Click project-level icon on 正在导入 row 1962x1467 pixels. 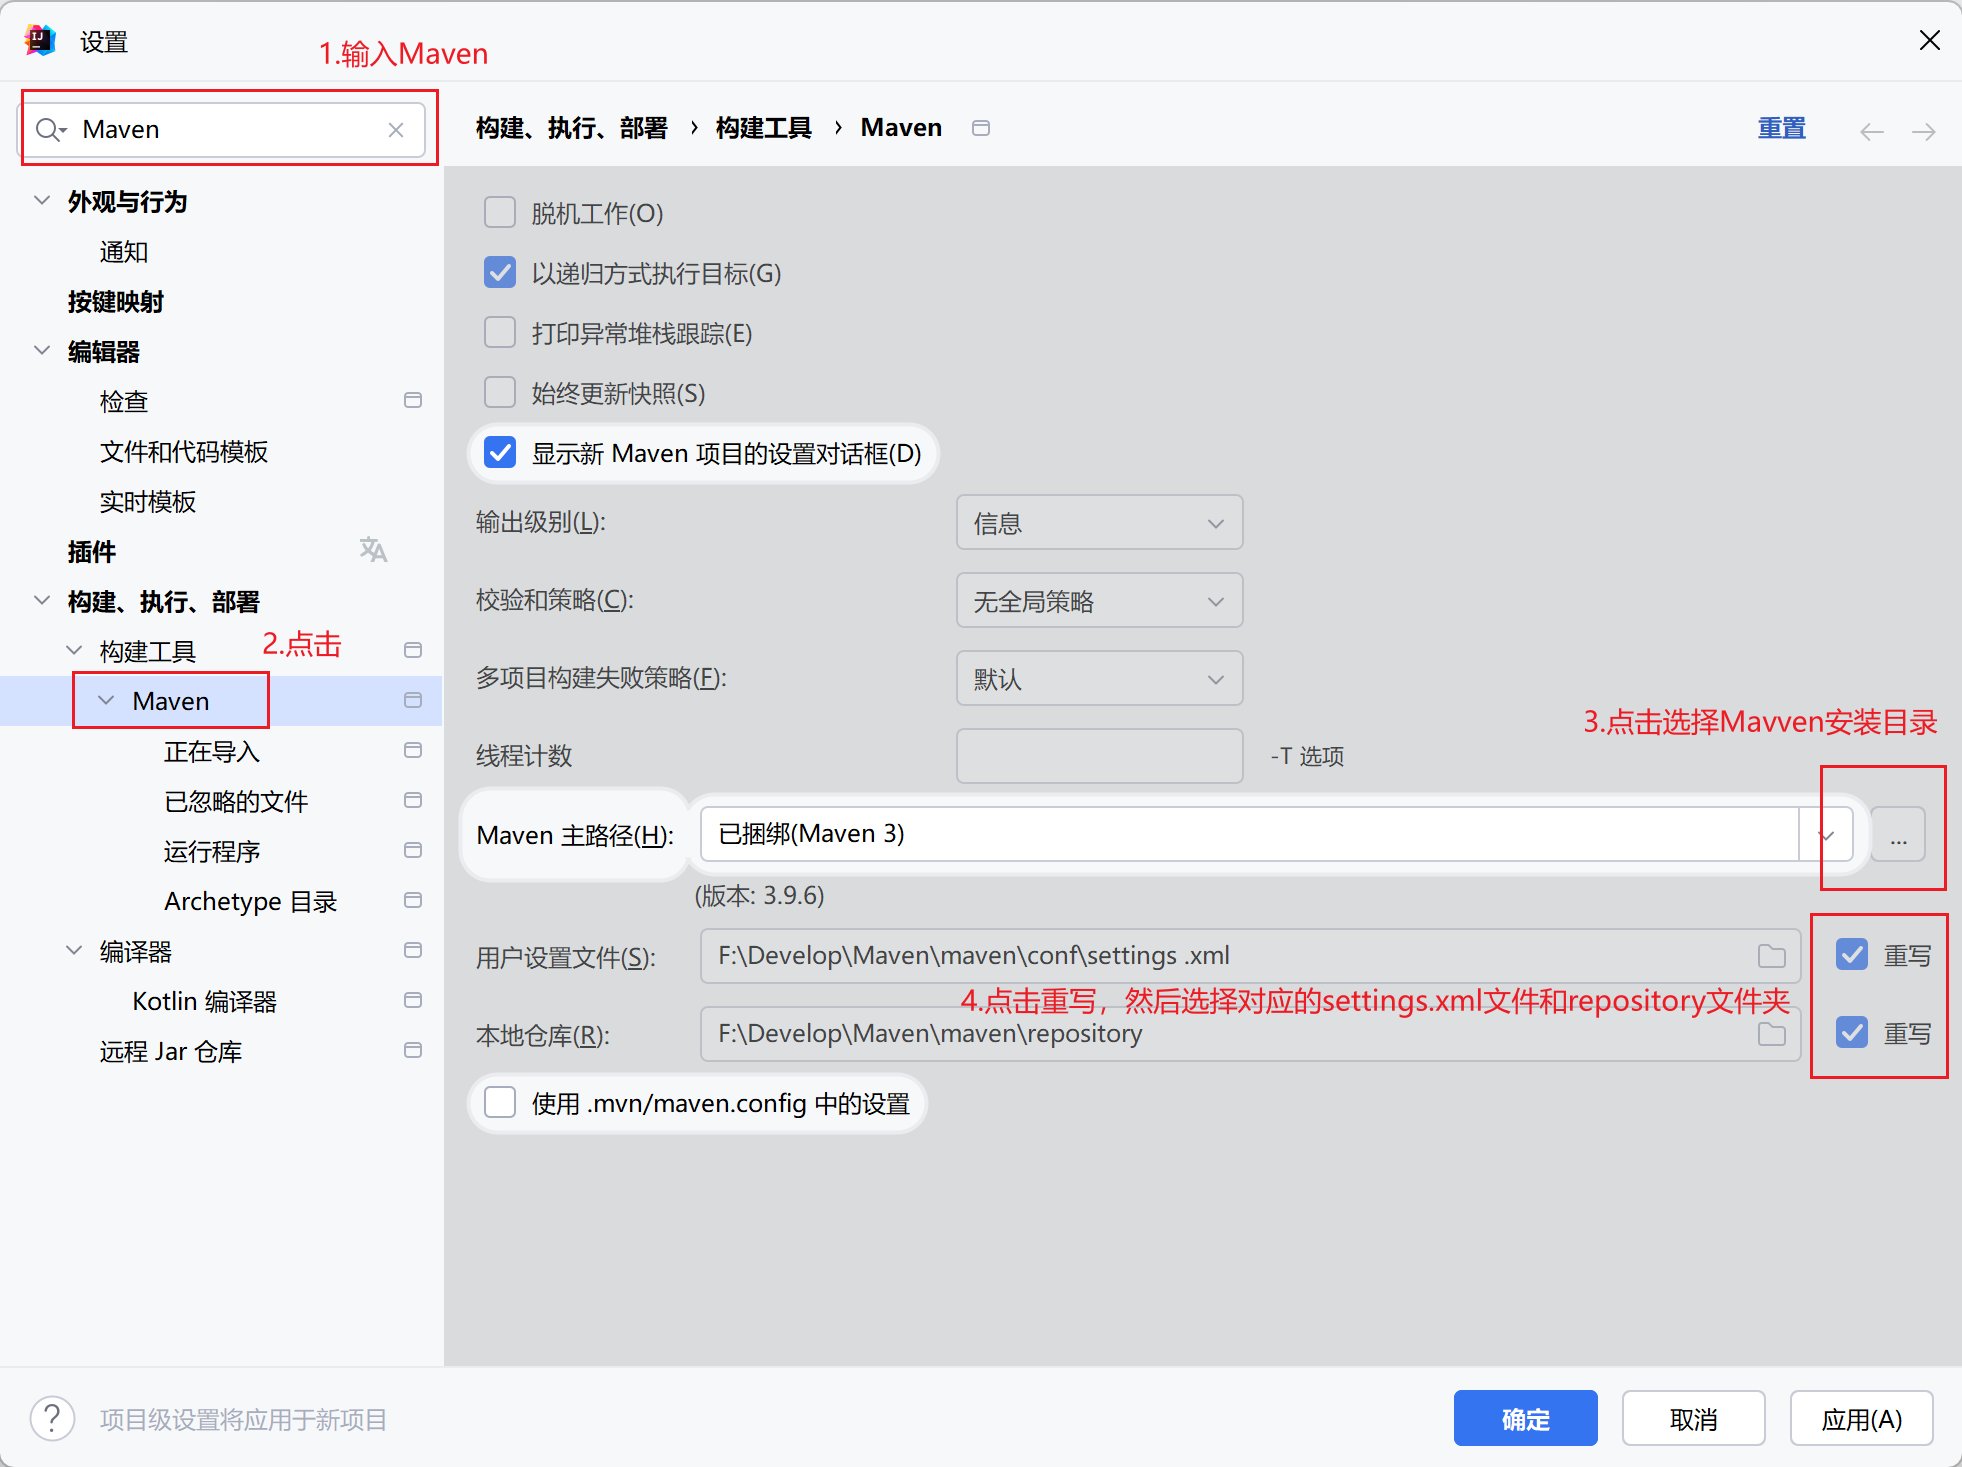pyautogui.click(x=413, y=750)
